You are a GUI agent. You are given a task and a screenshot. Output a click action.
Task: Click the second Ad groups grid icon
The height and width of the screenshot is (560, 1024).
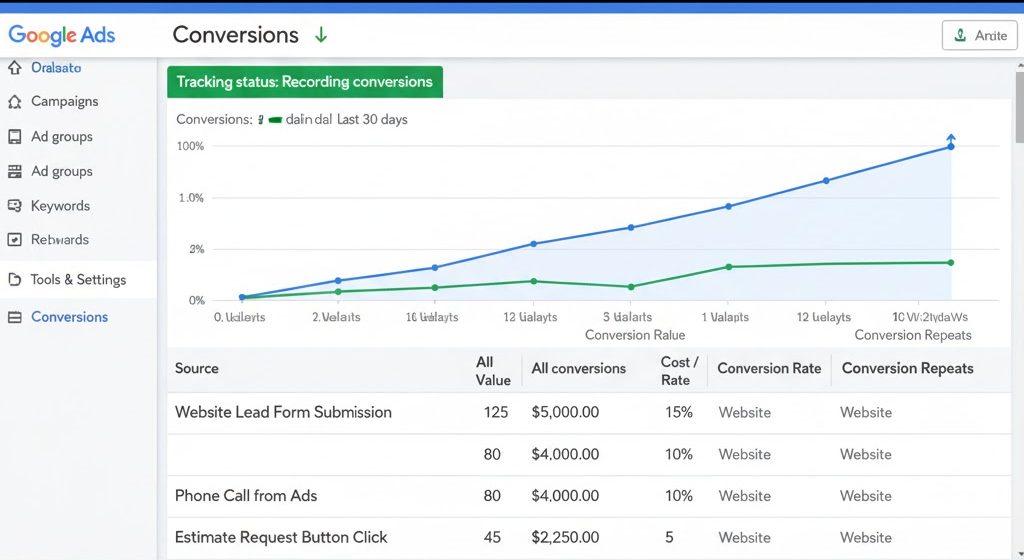14,171
